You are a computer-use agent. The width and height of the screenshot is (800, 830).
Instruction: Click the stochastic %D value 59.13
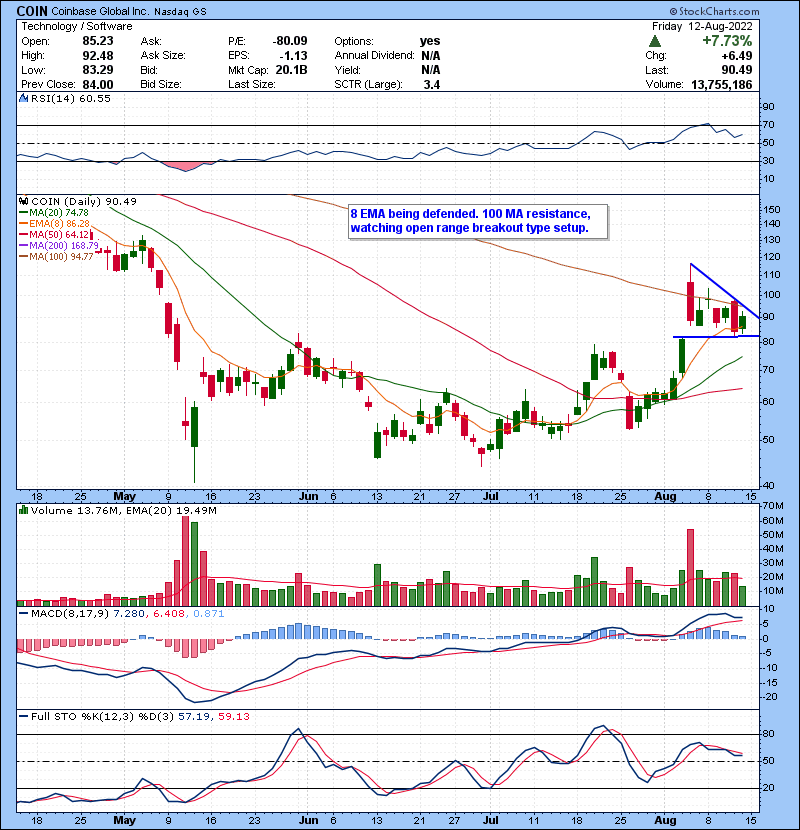233,716
